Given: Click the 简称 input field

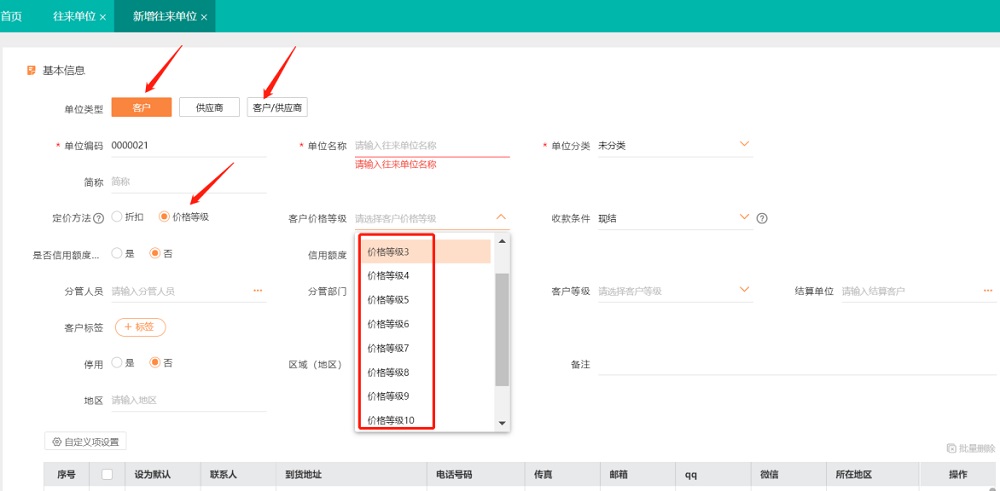Looking at the screenshot, I should point(189,182).
